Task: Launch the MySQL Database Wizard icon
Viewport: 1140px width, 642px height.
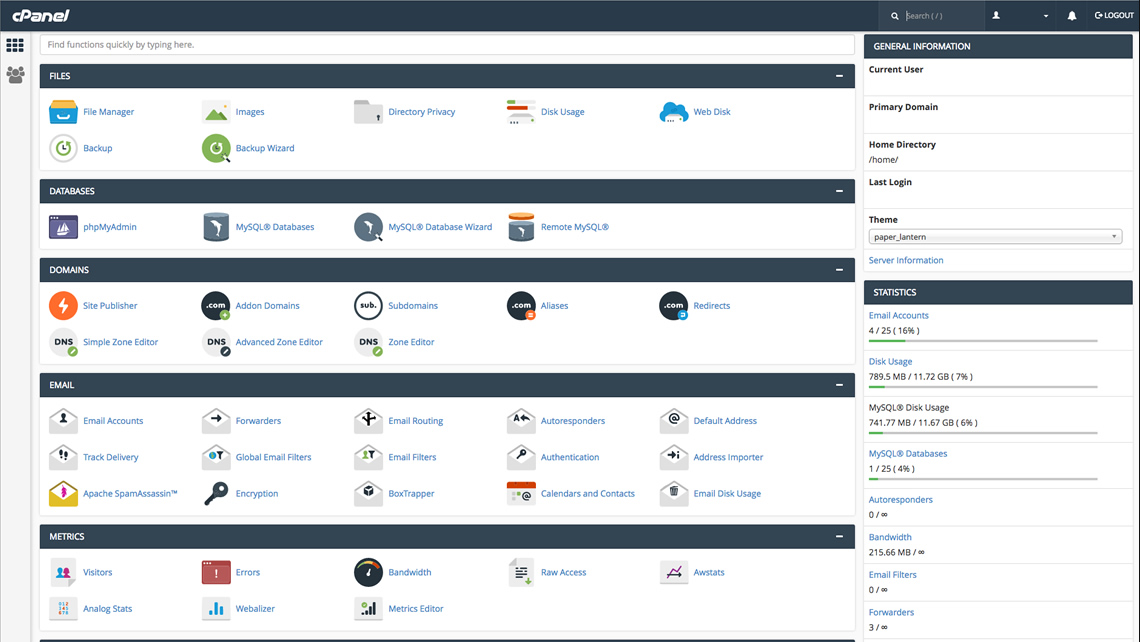Action: pyautogui.click(x=369, y=227)
